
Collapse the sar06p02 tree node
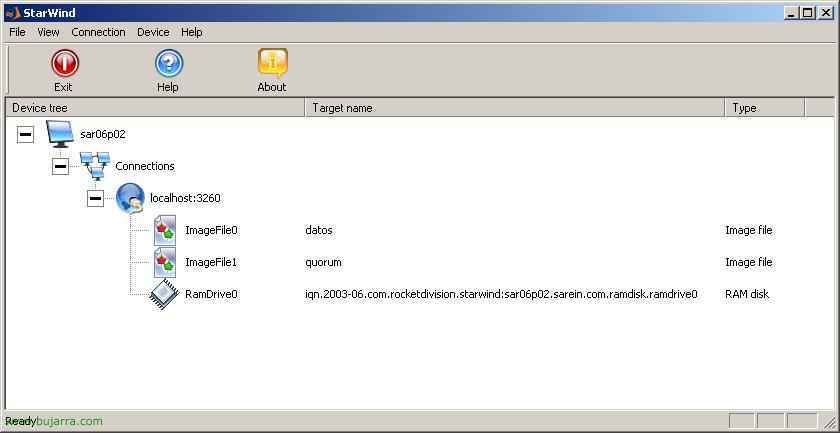click(25, 134)
